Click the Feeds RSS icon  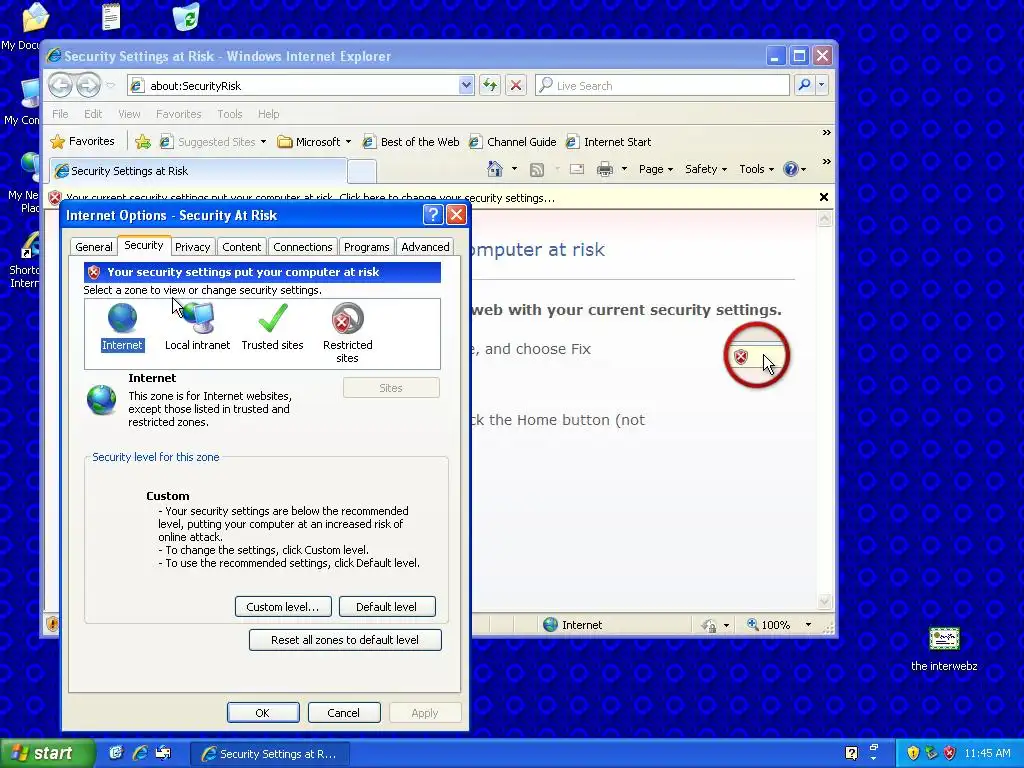pyautogui.click(x=537, y=170)
